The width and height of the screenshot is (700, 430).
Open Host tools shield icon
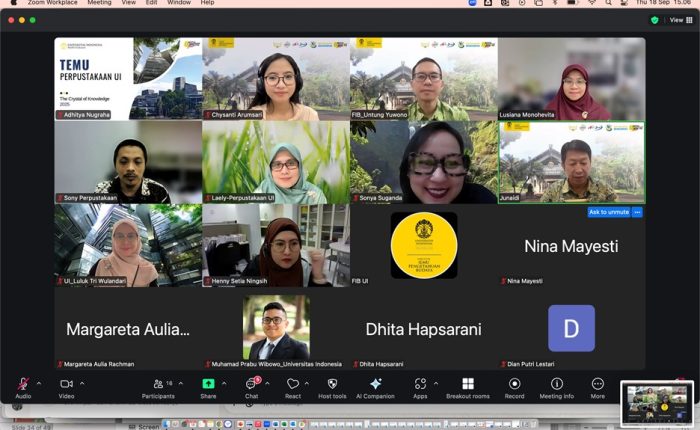pyautogui.click(x=332, y=385)
